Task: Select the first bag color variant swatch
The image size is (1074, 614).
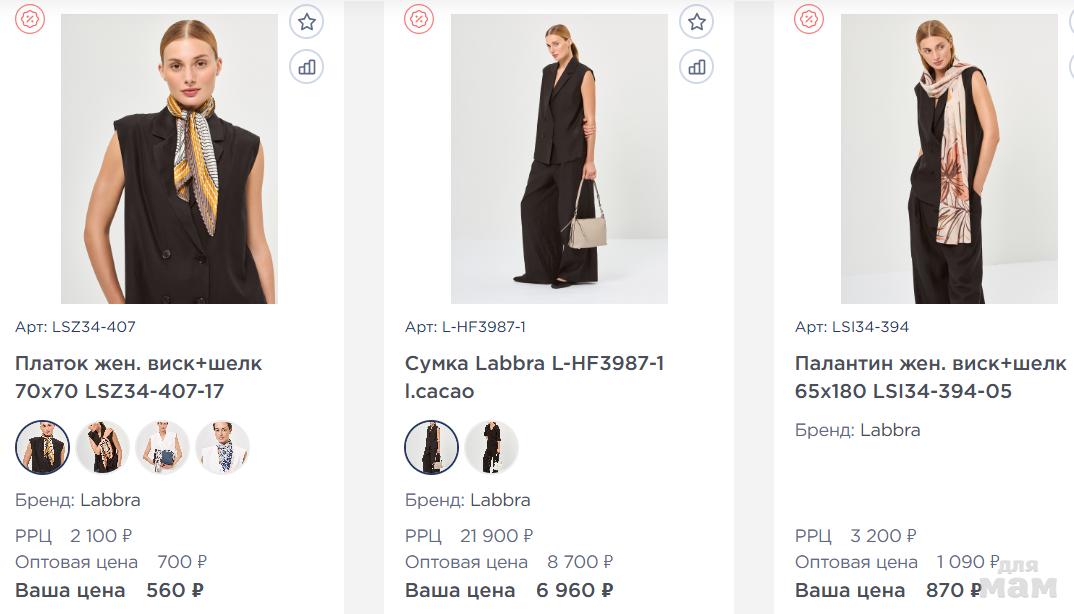Action: pos(432,447)
